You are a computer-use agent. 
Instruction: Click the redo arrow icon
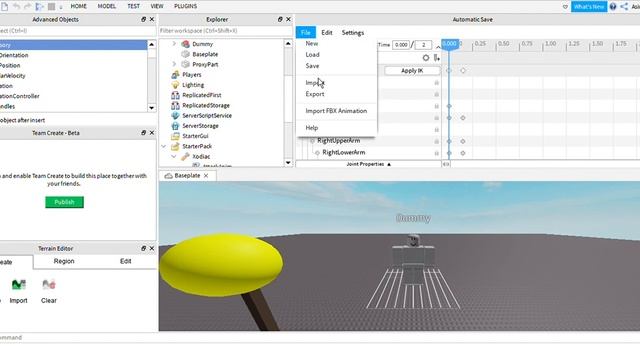(x=28, y=7)
